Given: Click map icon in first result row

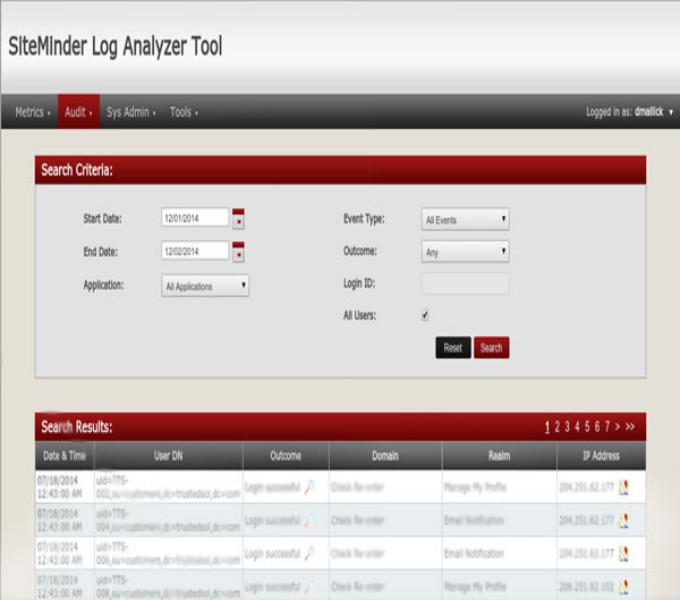Looking at the screenshot, I should pyautogui.click(x=623, y=487).
